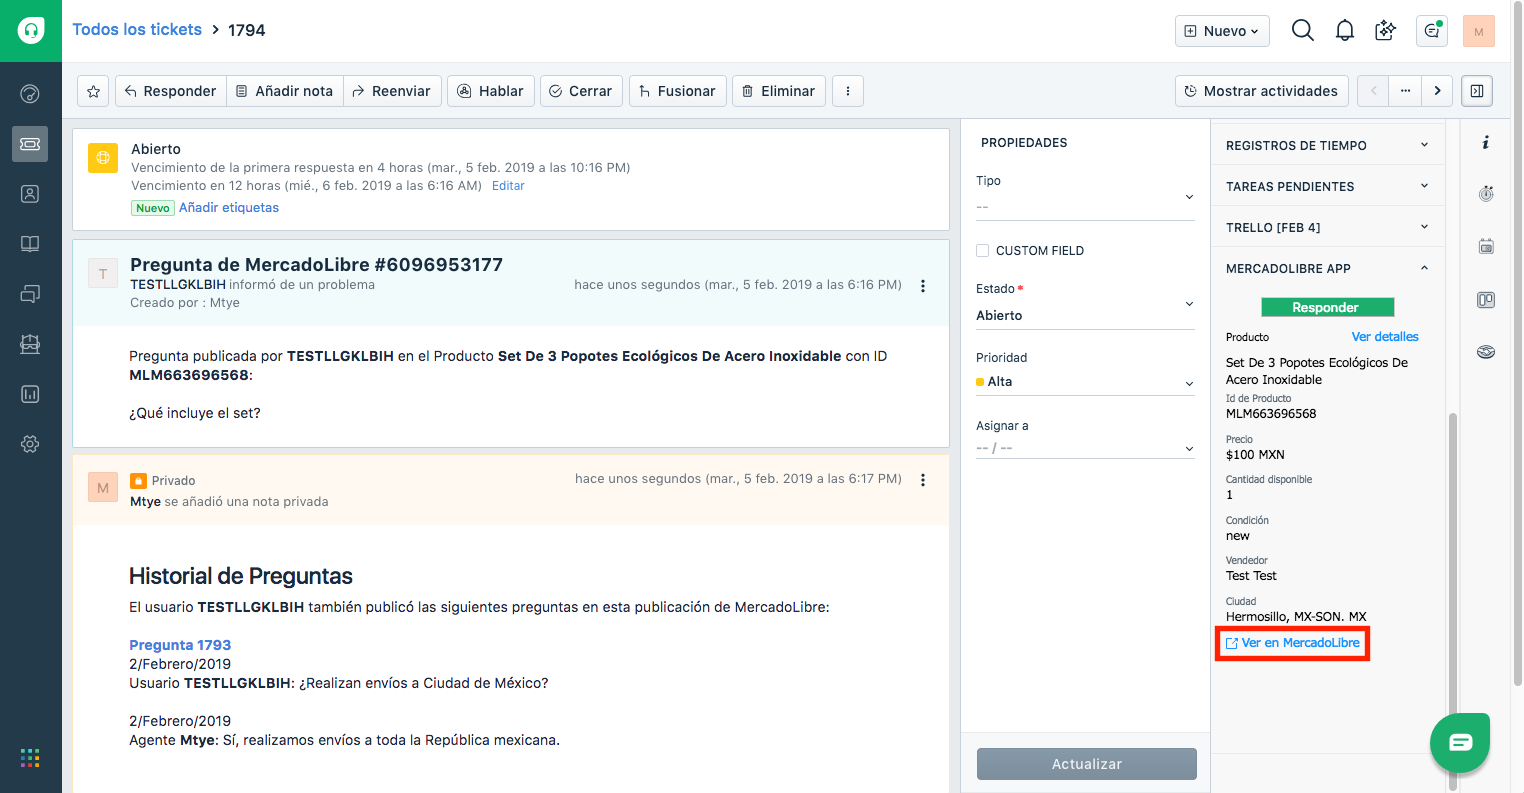Viewport: 1524px width, 793px height.
Task: Open the contacts icon in sidebar
Action: [x=30, y=194]
